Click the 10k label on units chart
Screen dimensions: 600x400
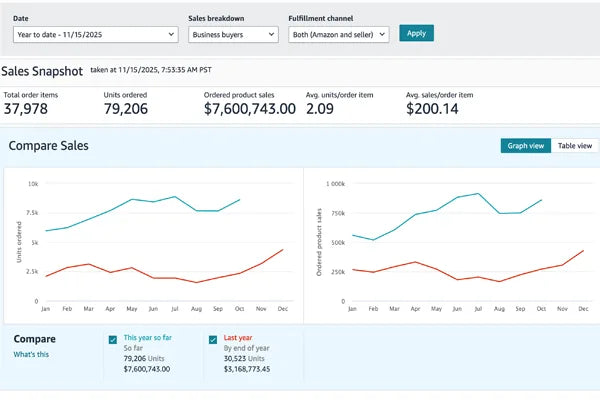(x=33, y=184)
